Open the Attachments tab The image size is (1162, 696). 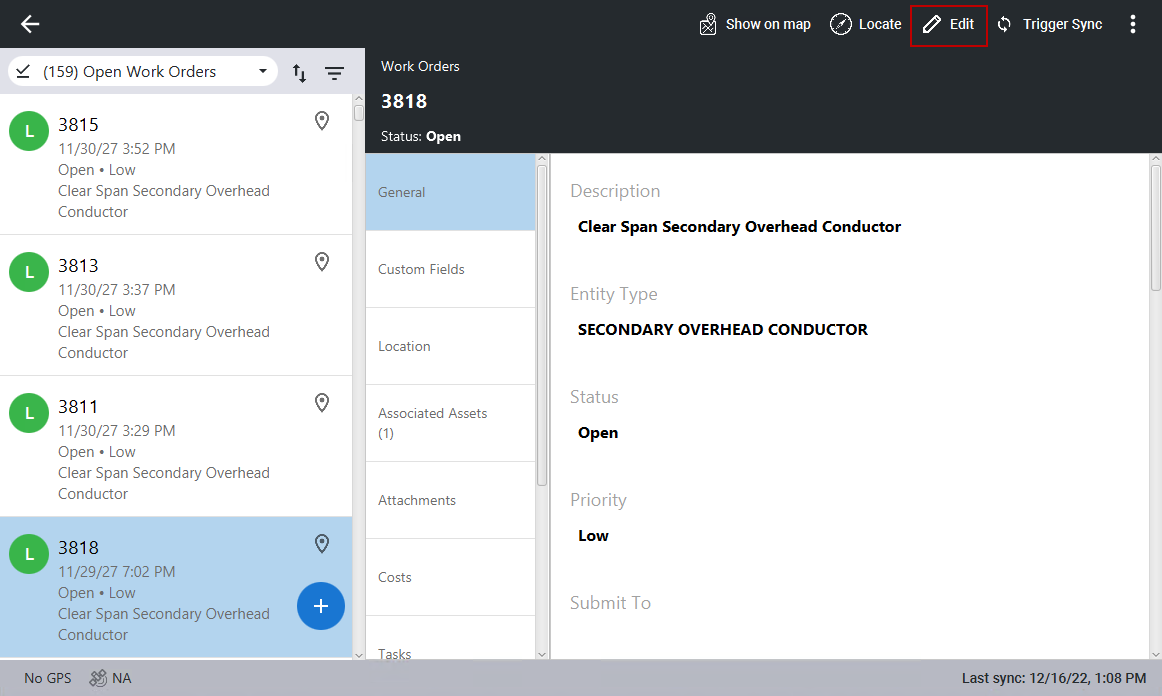click(450, 500)
